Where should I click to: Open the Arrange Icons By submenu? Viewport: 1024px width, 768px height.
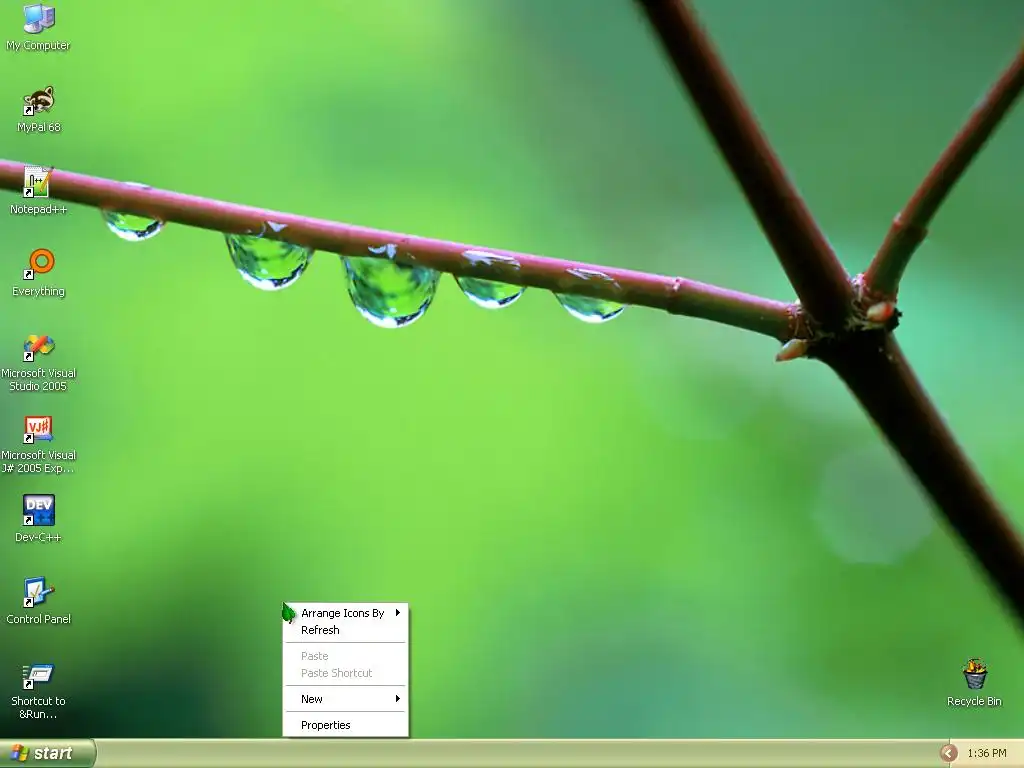point(345,613)
